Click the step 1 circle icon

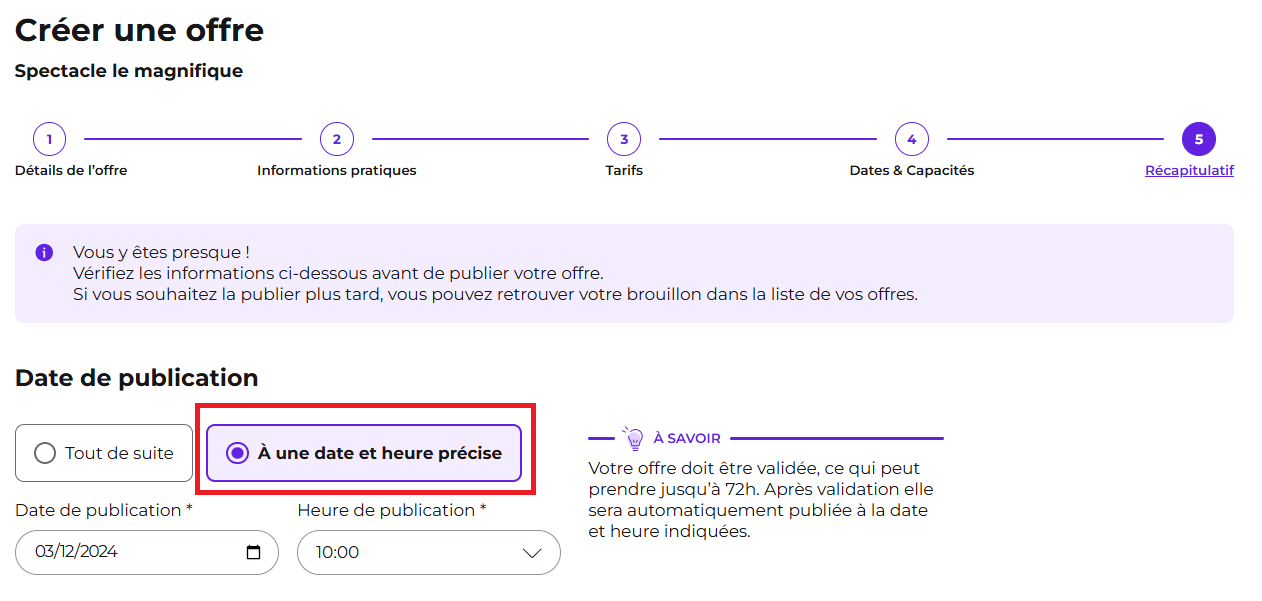49,139
